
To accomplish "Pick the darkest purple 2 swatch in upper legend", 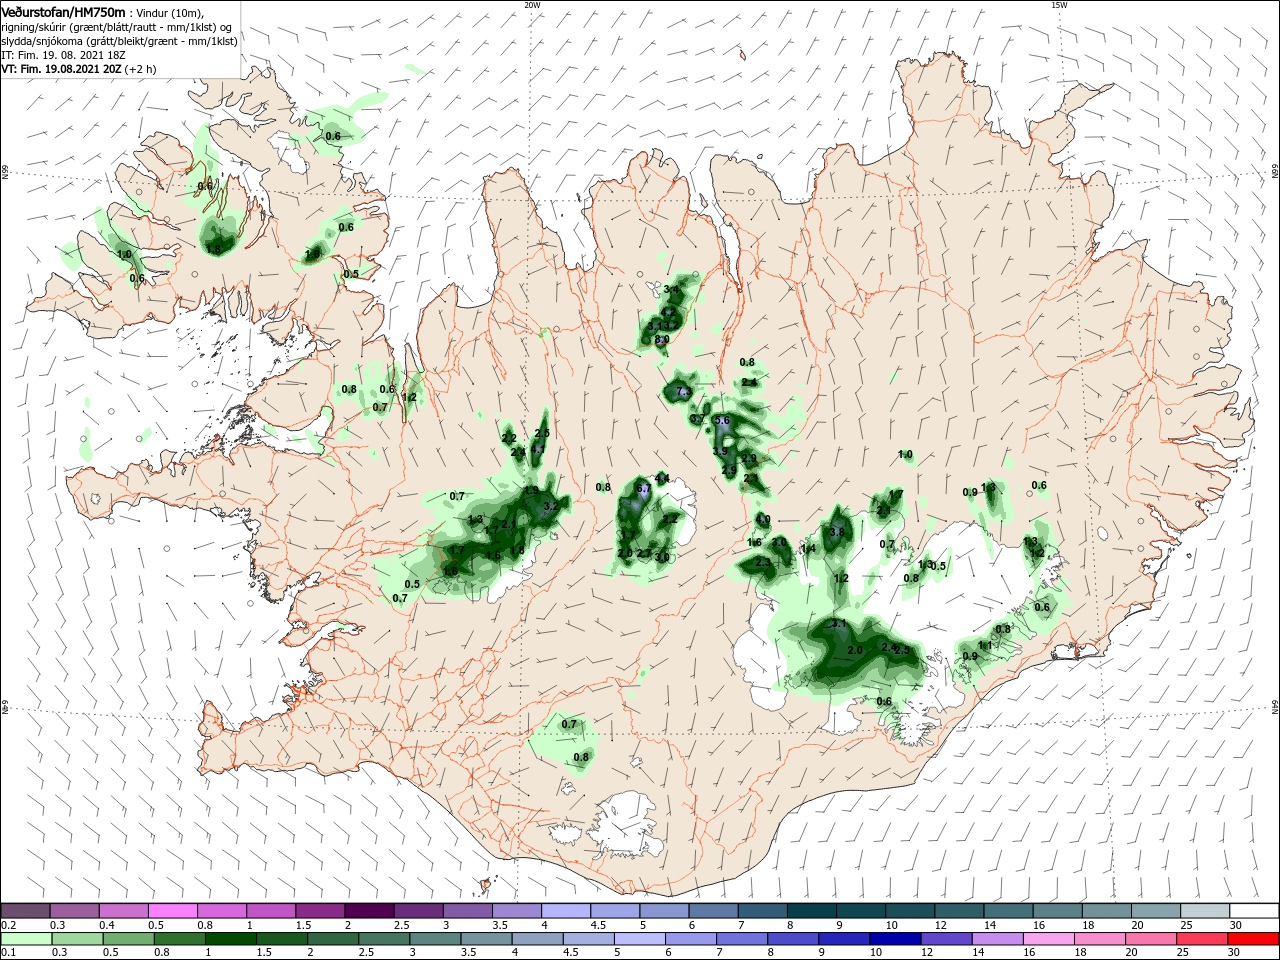I will click(x=370, y=911).
